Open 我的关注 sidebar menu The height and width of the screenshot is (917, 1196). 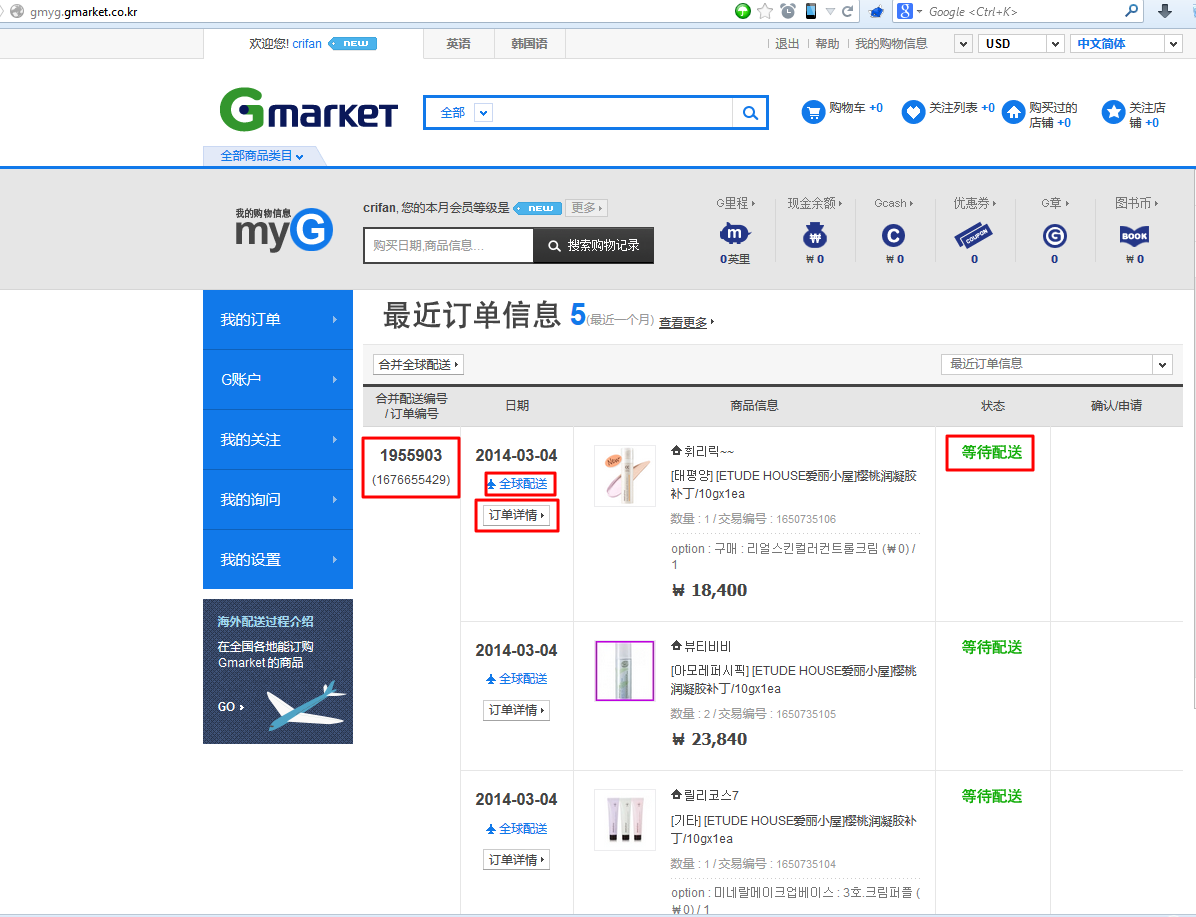coord(278,439)
